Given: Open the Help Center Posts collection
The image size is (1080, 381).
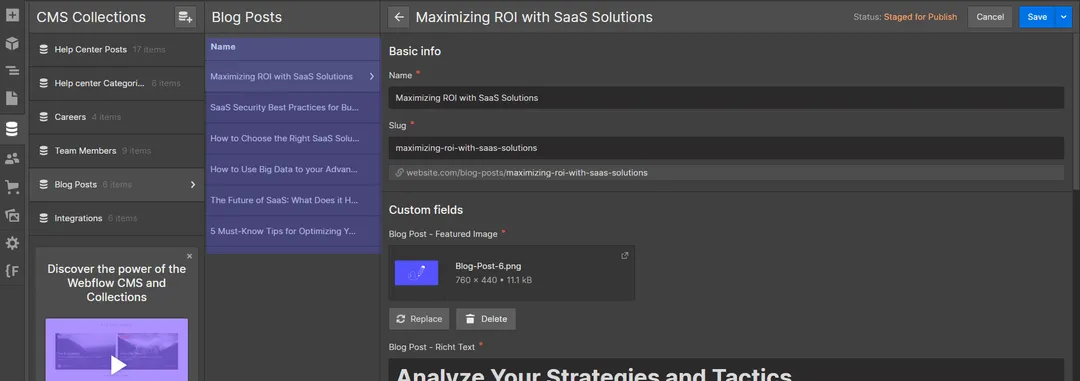Looking at the screenshot, I should [x=117, y=50].
